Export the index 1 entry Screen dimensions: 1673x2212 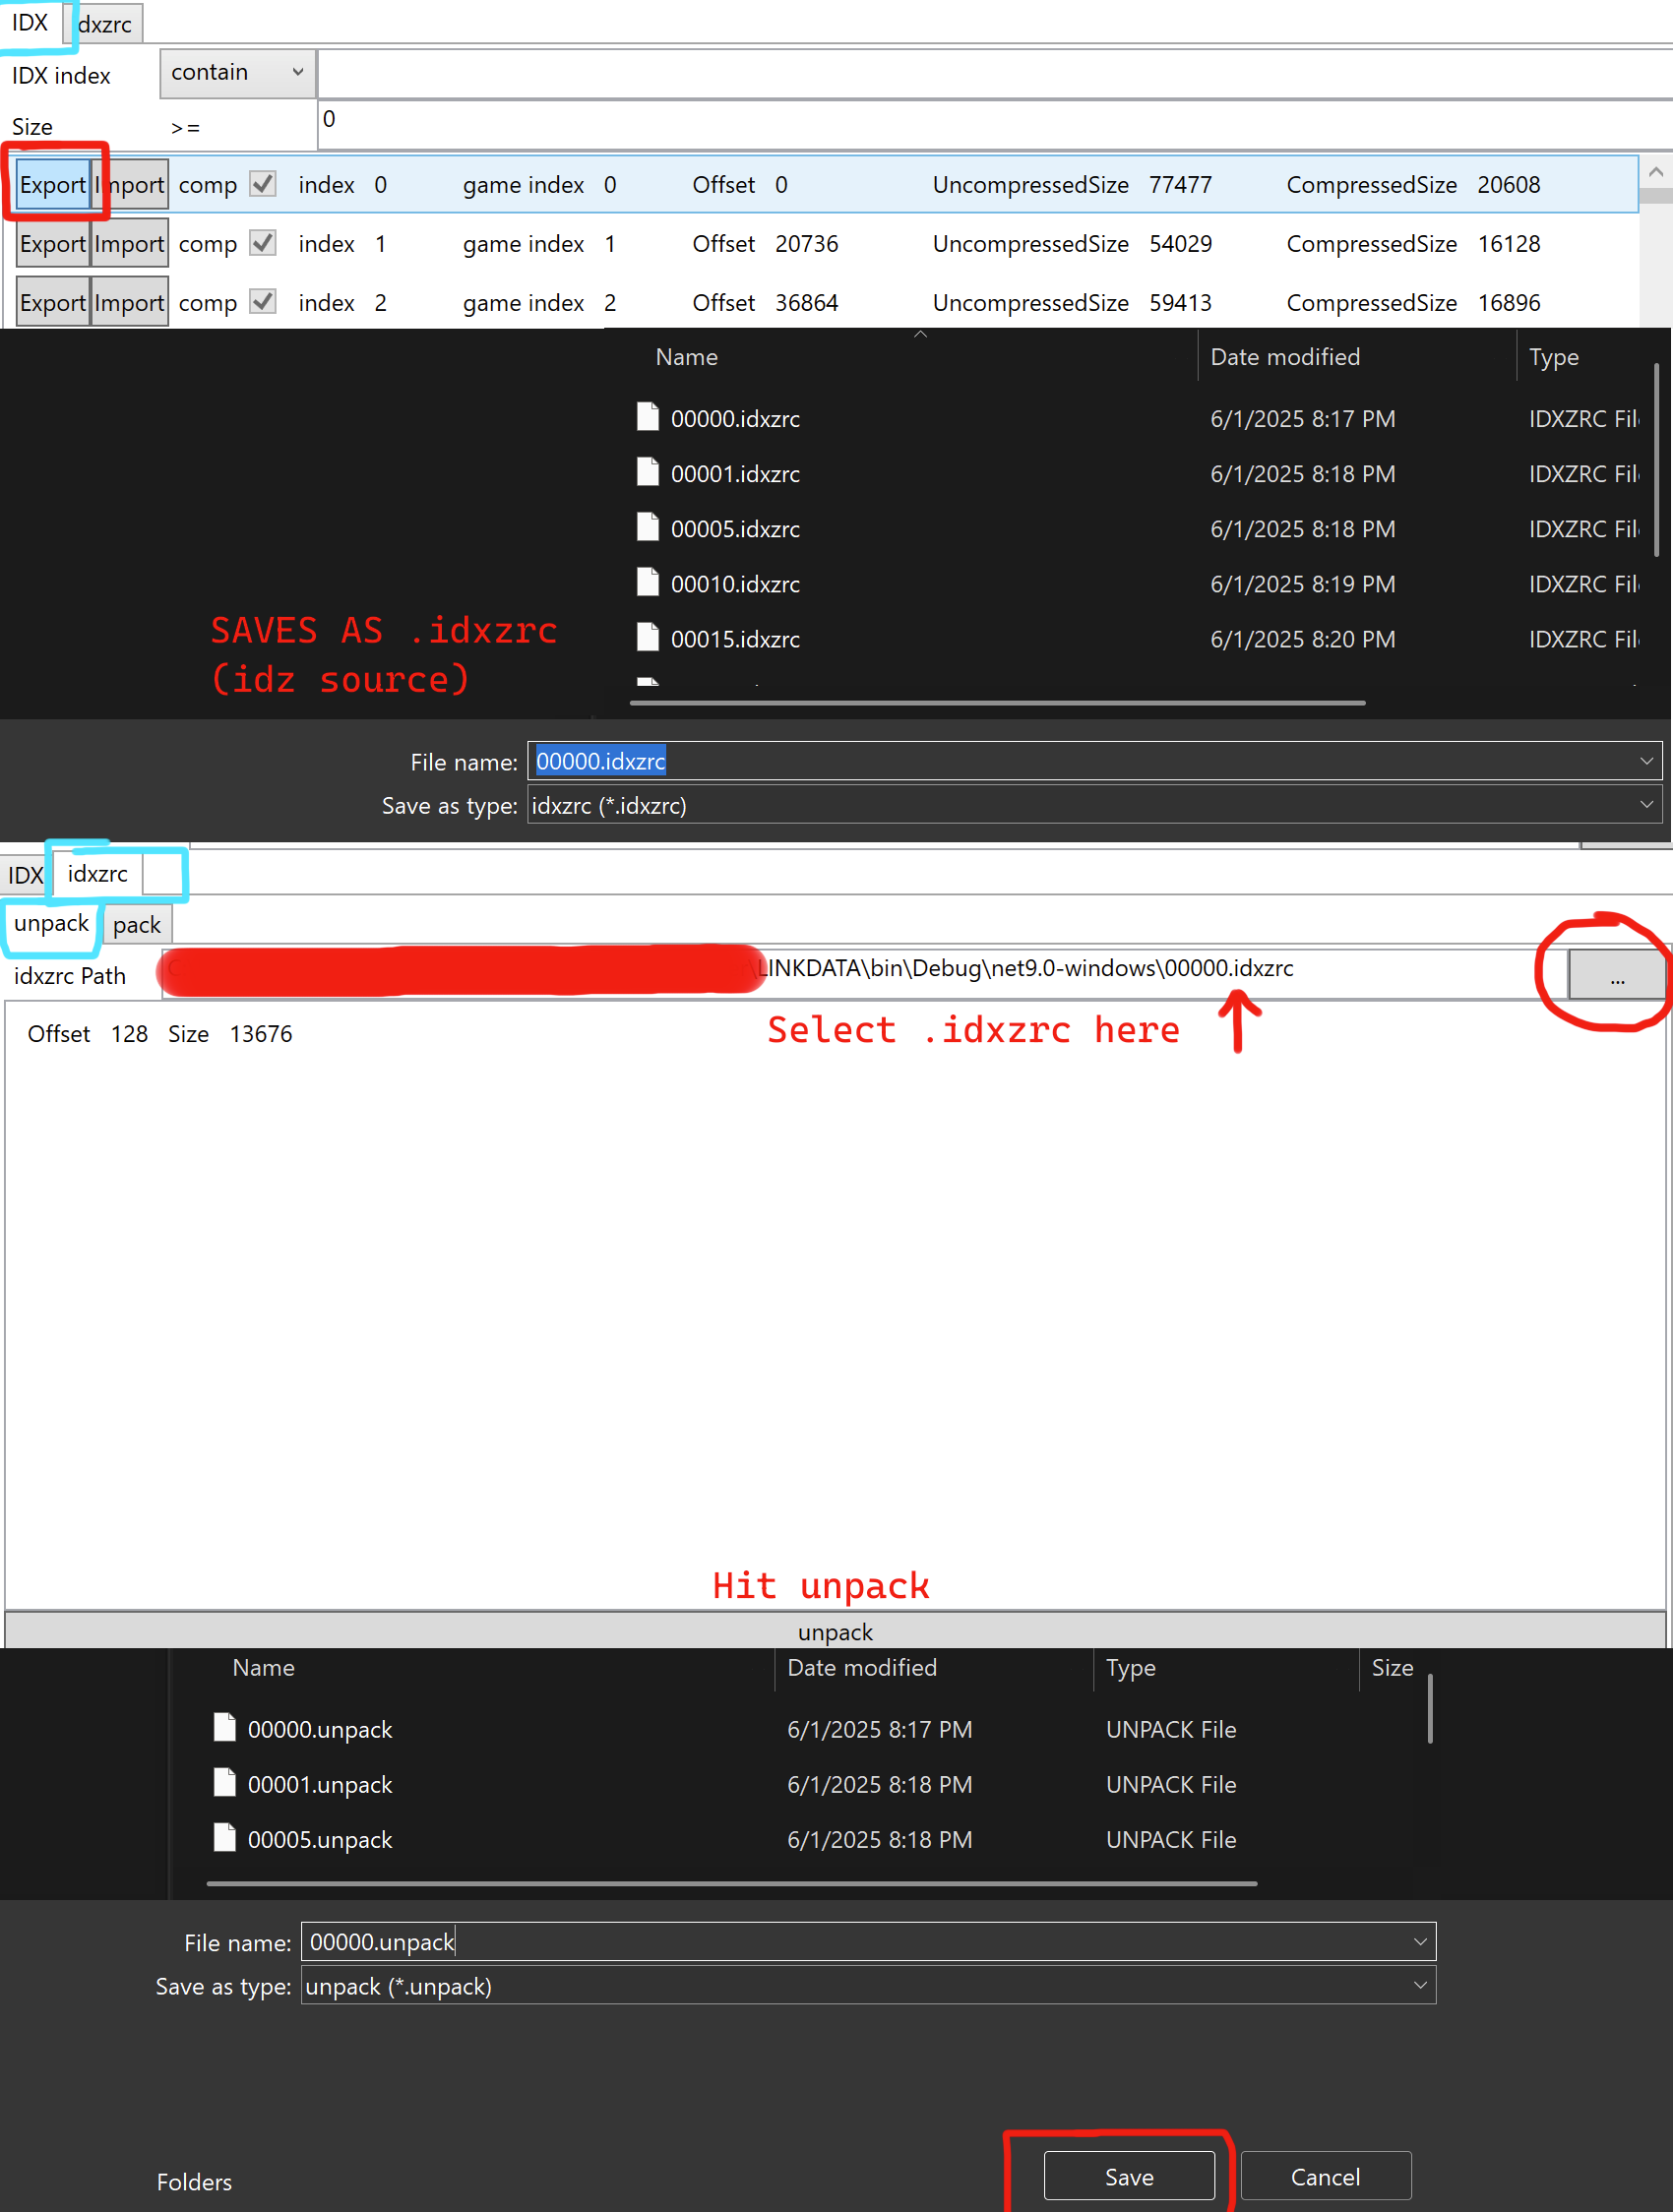tap(53, 244)
